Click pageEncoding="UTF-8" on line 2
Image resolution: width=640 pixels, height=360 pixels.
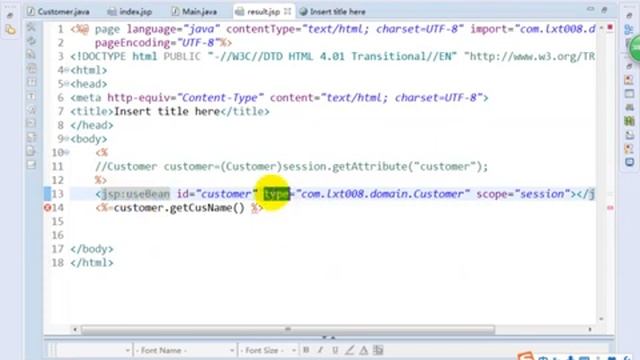pyautogui.click(x=158, y=43)
